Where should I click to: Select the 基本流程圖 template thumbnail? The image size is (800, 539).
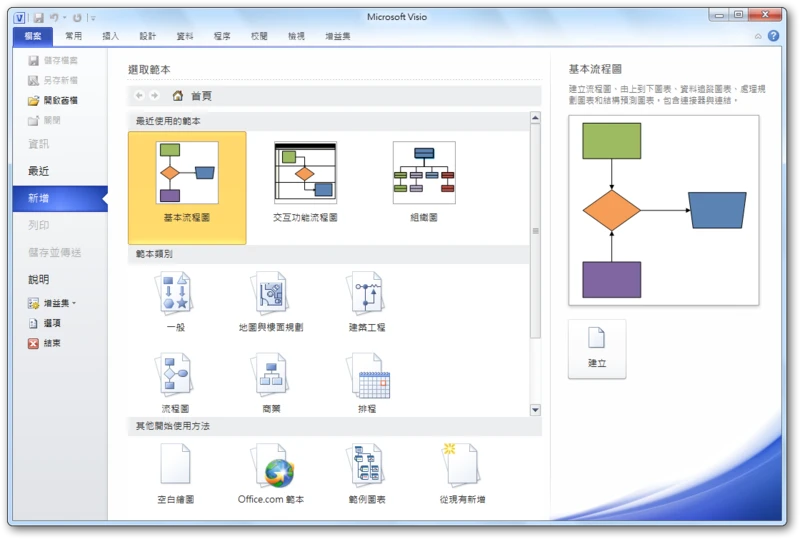pyautogui.click(x=187, y=187)
